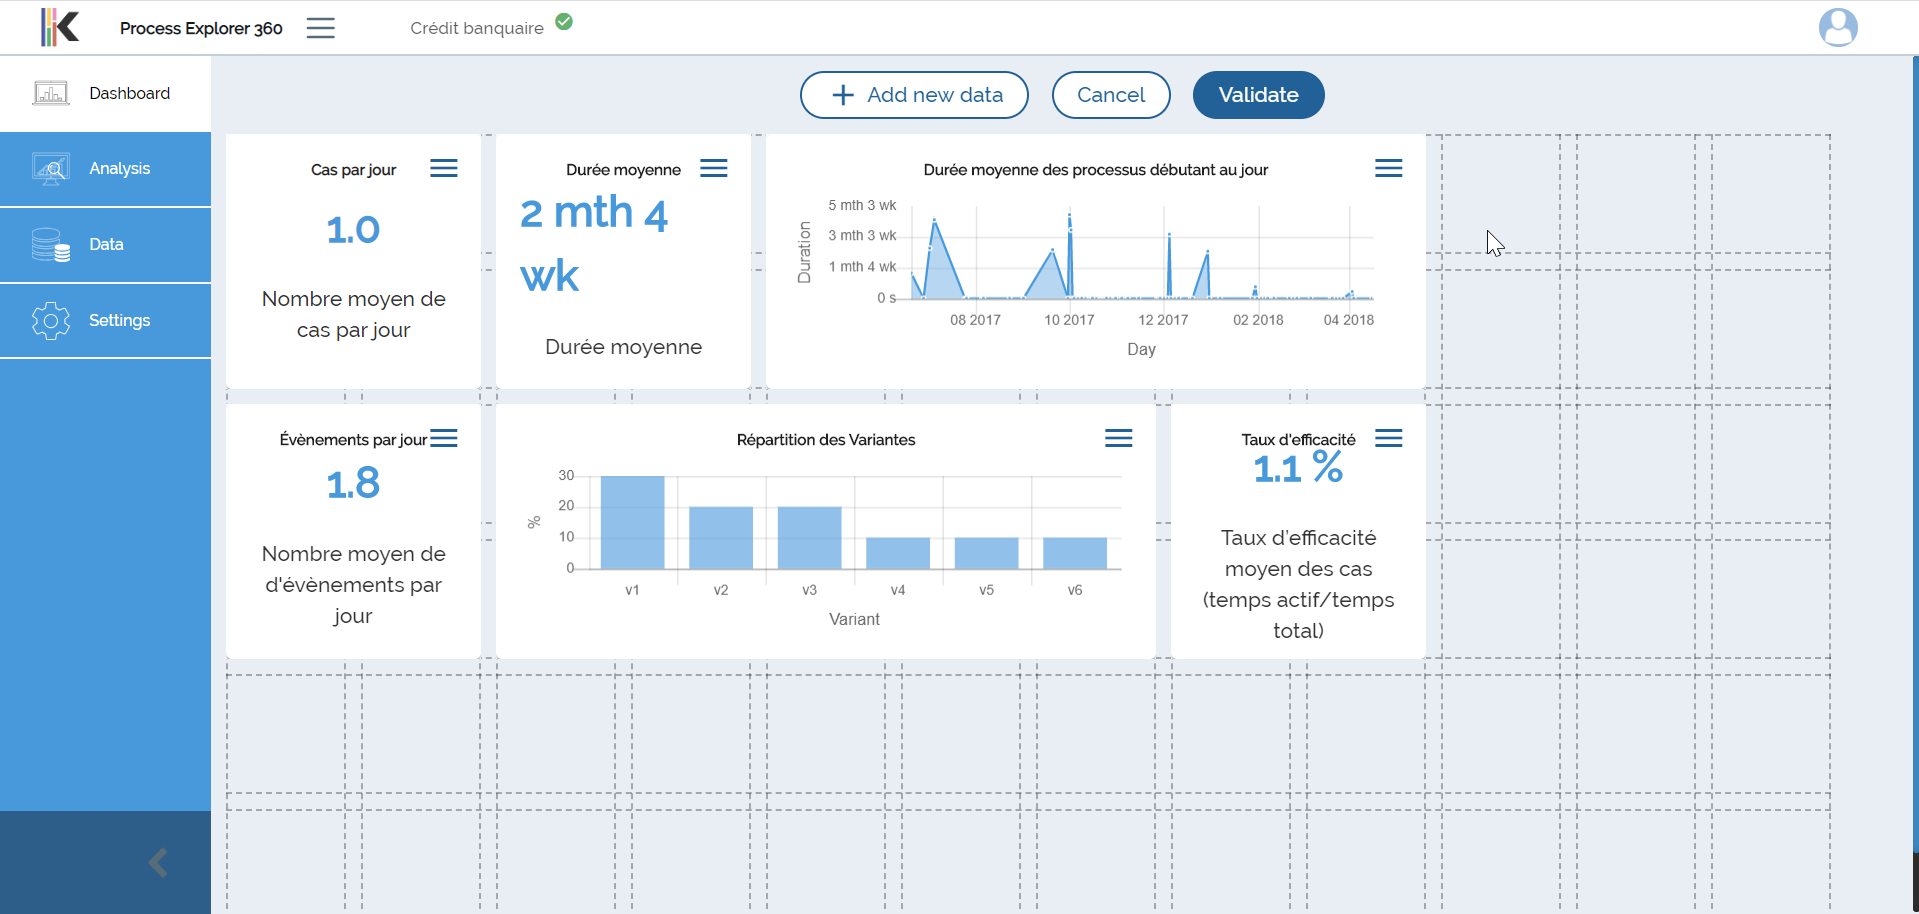Click the Process Explorer 360 title
Image resolution: width=1919 pixels, height=914 pixels.
coord(201,28)
